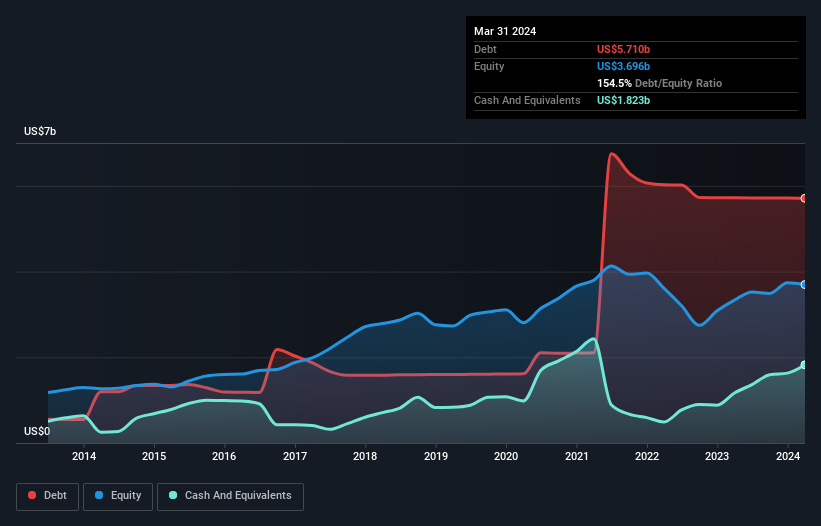821x526 pixels.
Task: Click the US$7b y-axis label
Action: pyautogui.click(x=40, y=131)
